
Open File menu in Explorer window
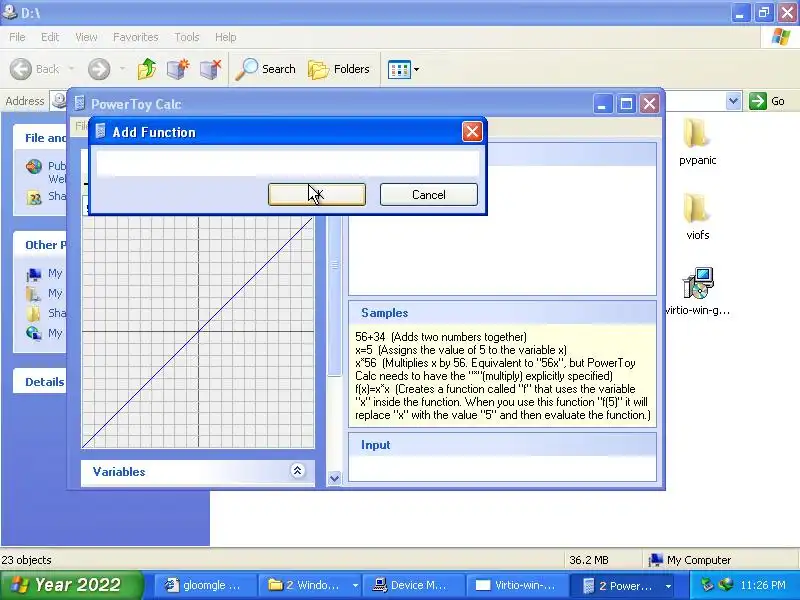tap(17, 37)
